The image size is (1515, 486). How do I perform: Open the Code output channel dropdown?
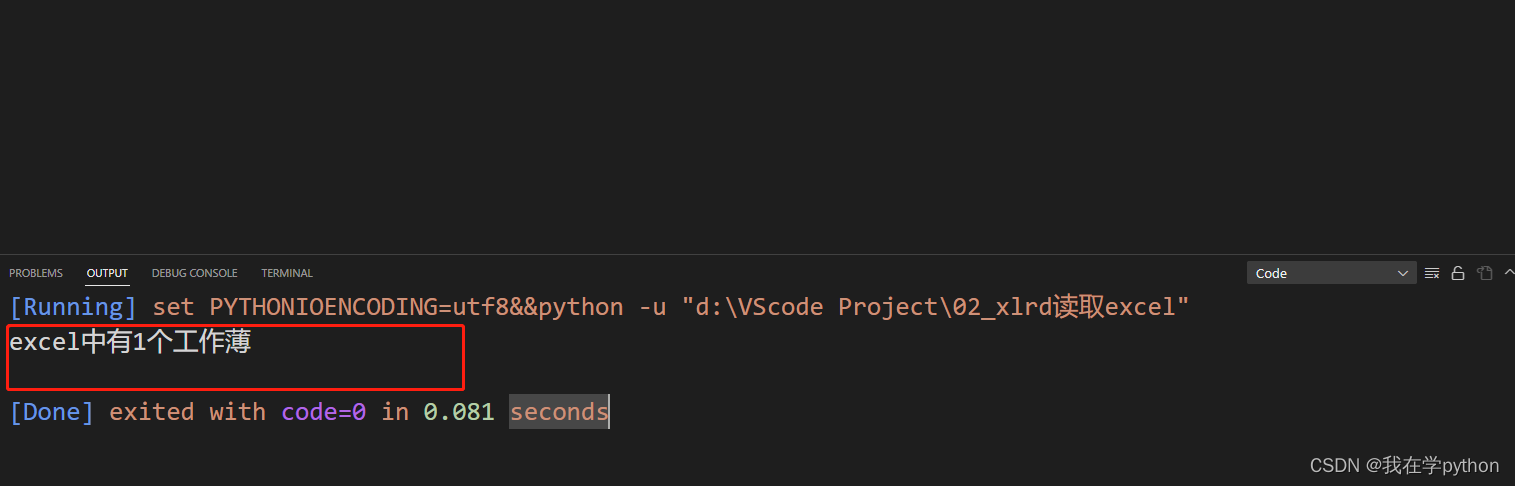[1331, 273]
